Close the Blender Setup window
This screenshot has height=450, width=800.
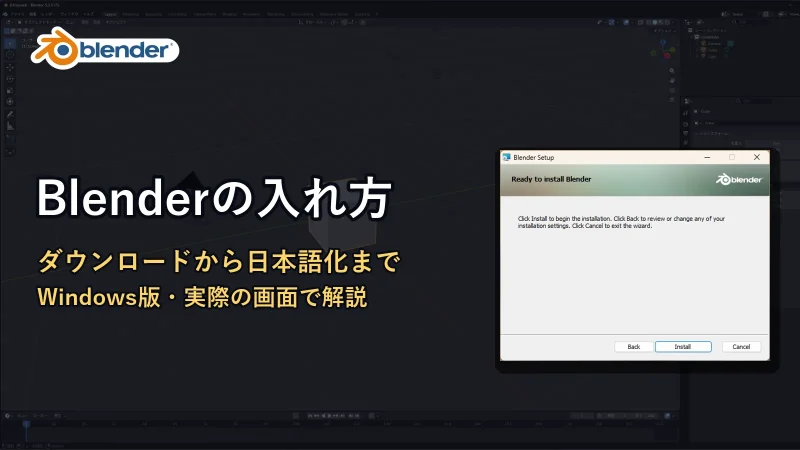click(757, 157)
